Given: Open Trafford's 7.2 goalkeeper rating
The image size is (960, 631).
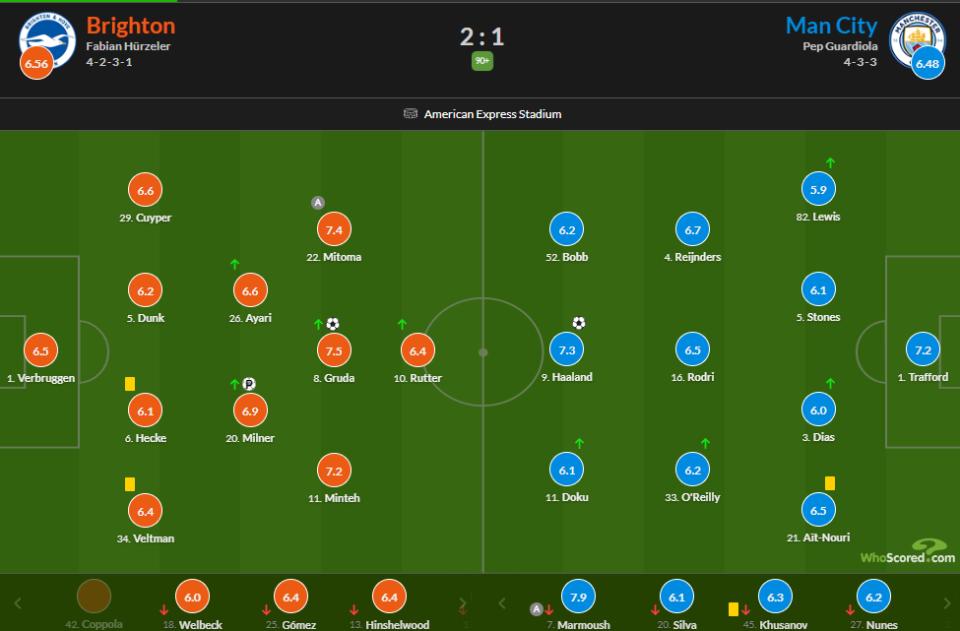Looking at the screenshot, I should pyautogui.click(x=923, y=349).
